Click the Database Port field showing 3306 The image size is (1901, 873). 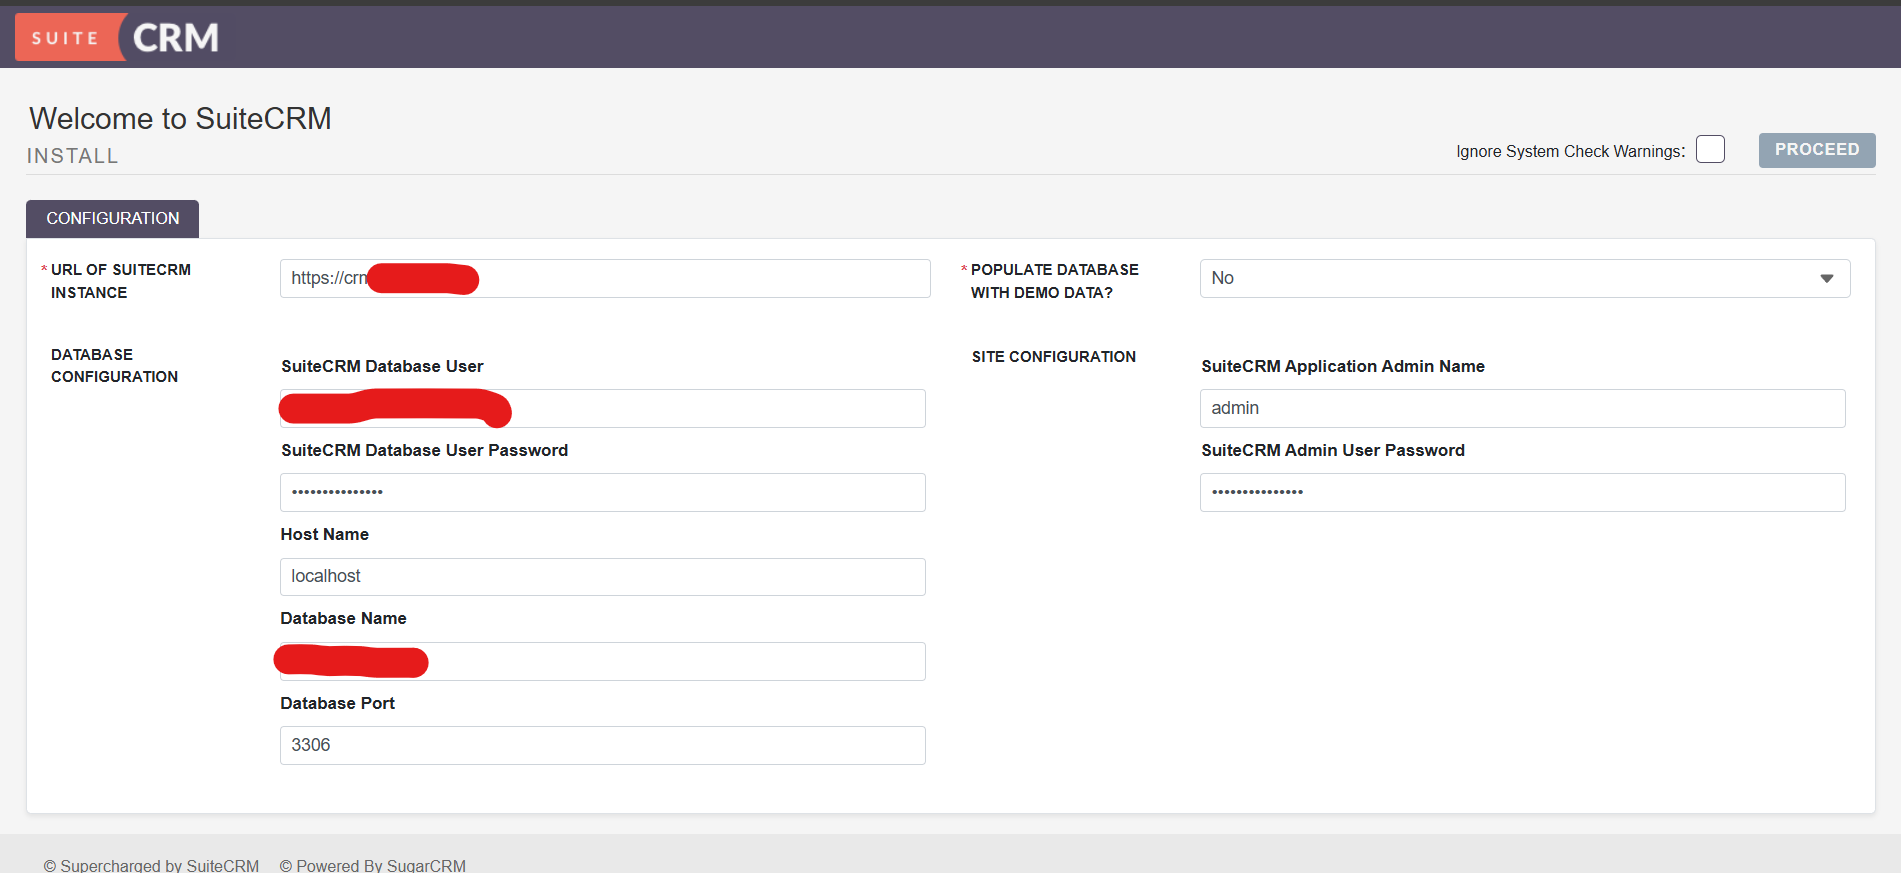(603, 745)
